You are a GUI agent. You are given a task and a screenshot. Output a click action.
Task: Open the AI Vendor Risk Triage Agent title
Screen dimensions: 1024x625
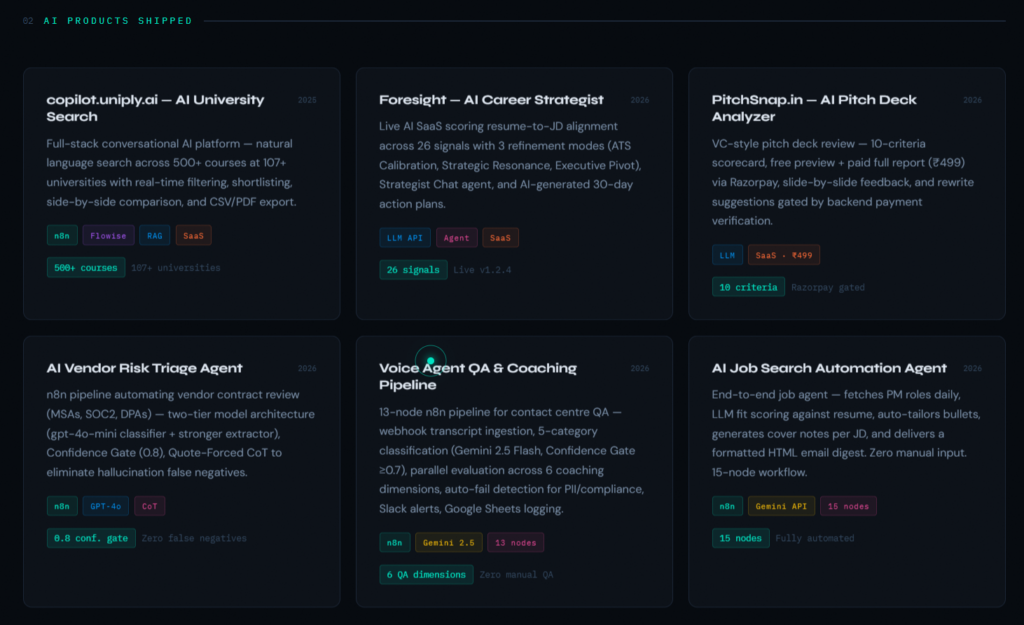144,368
